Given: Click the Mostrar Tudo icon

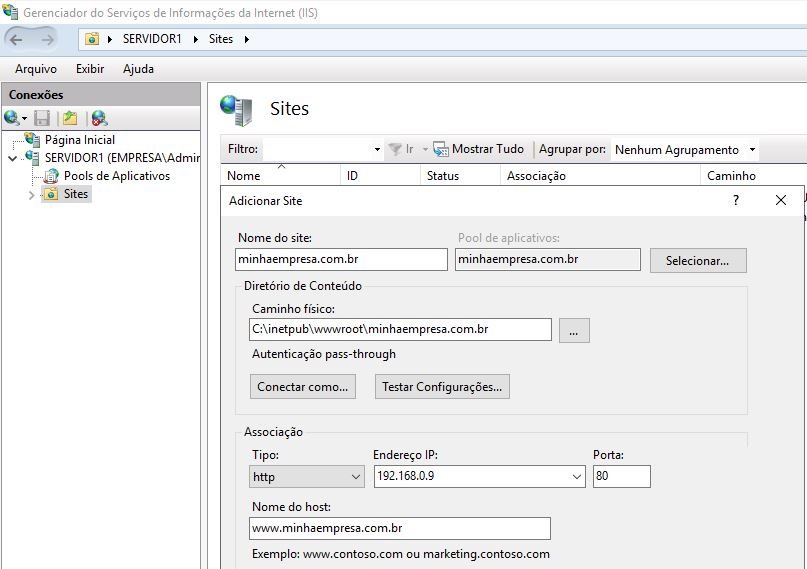Looking at the screenshot, I should (x=441, y=149).
